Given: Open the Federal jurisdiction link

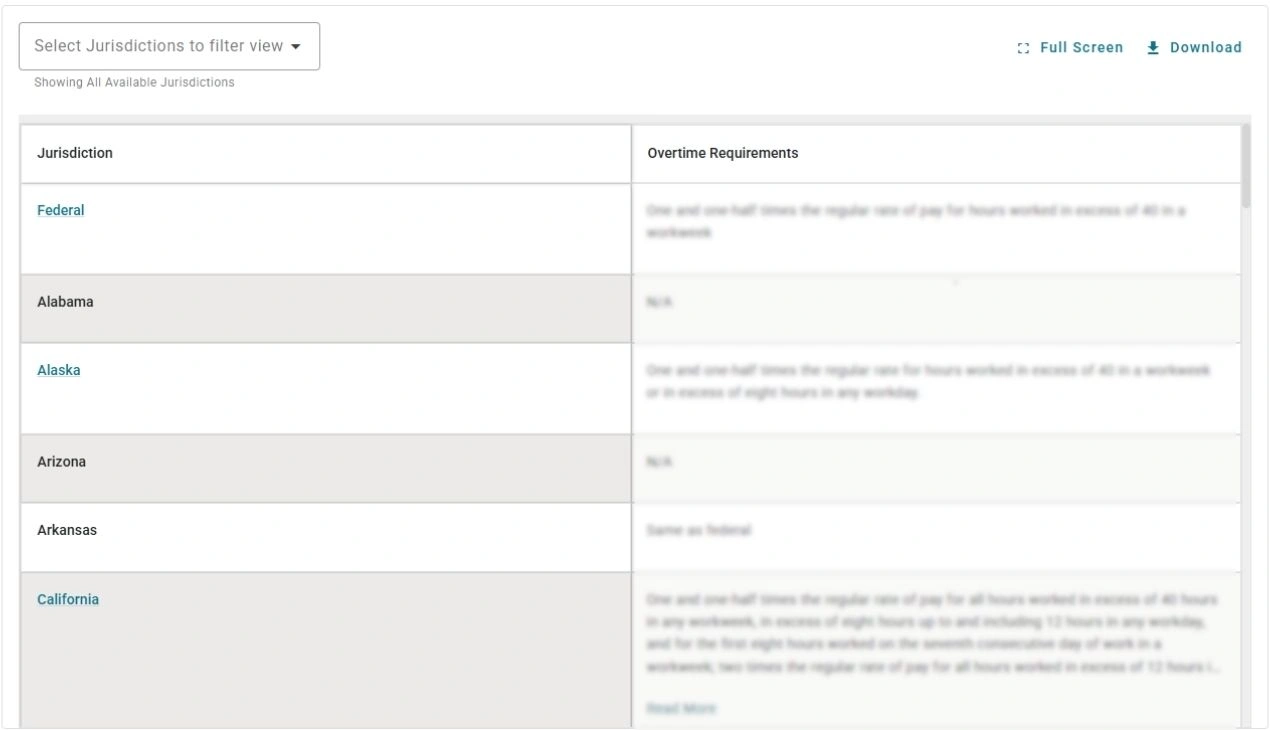Looking at the screenshot, I should (x=60, y=210).
